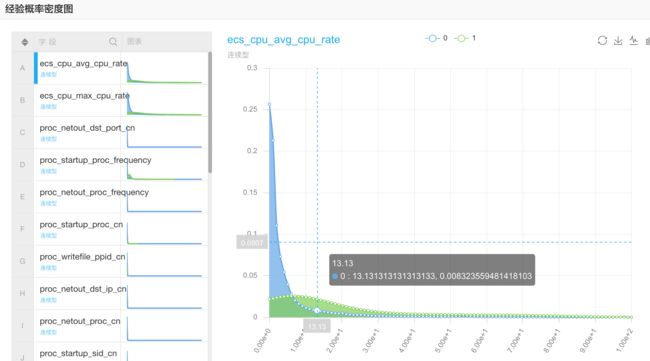Toggle legend series 0

coord(436,38)
